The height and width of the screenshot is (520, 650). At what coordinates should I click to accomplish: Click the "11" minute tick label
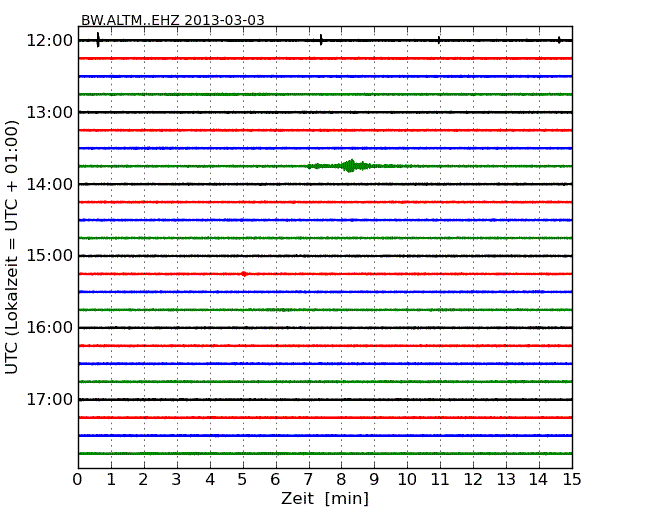pos(440,480)
